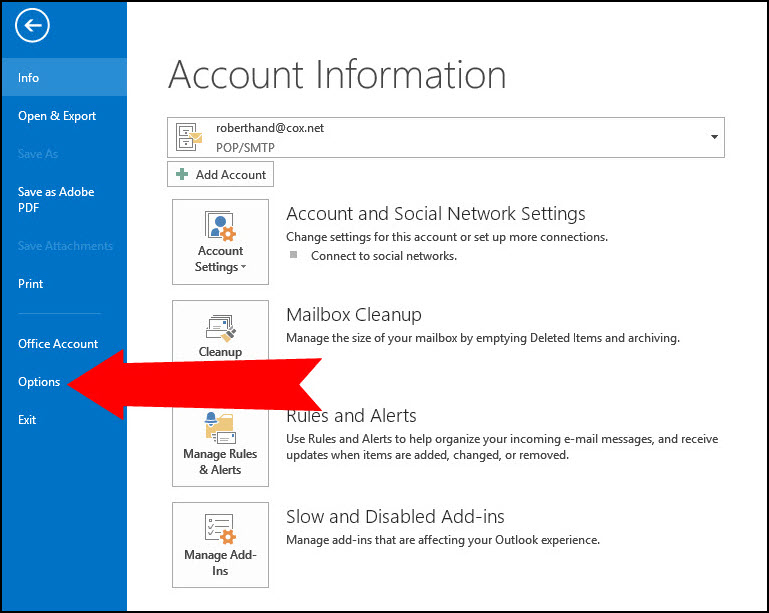This screenshot has height=613, width=769.
Task: Click the mailbox account icon beside roberthand@cox.net
Action: click(x=189, y=137)
